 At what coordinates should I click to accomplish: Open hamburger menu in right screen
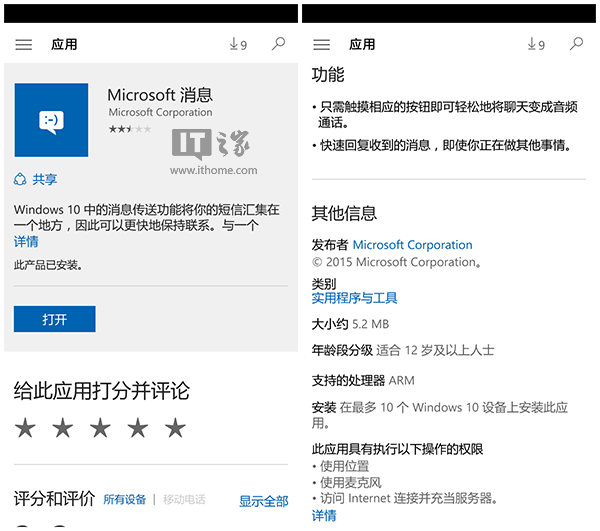321,45
